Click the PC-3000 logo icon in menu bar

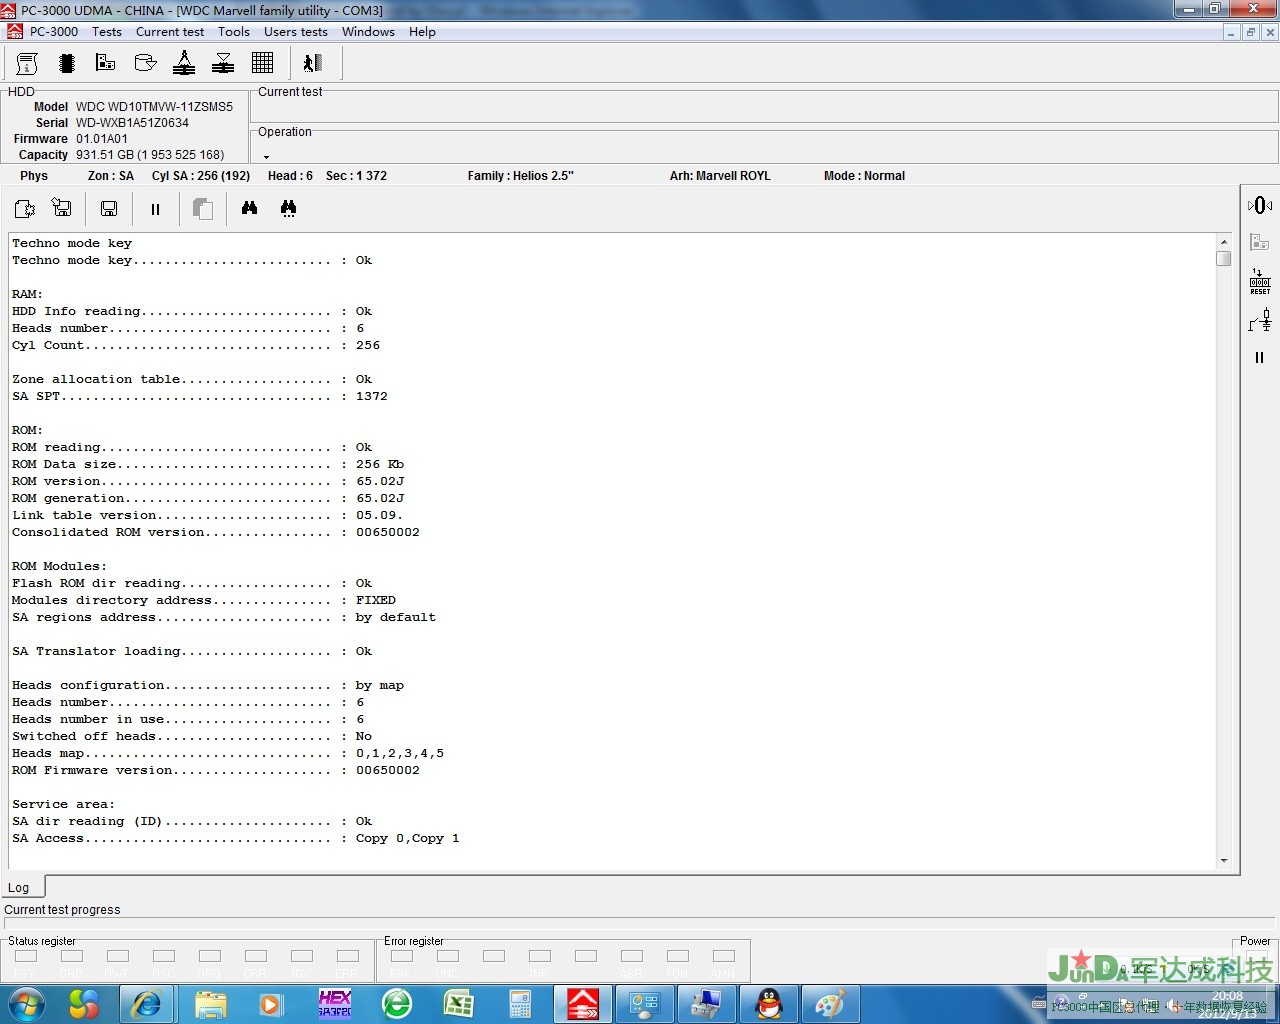(x=15, y=32)
